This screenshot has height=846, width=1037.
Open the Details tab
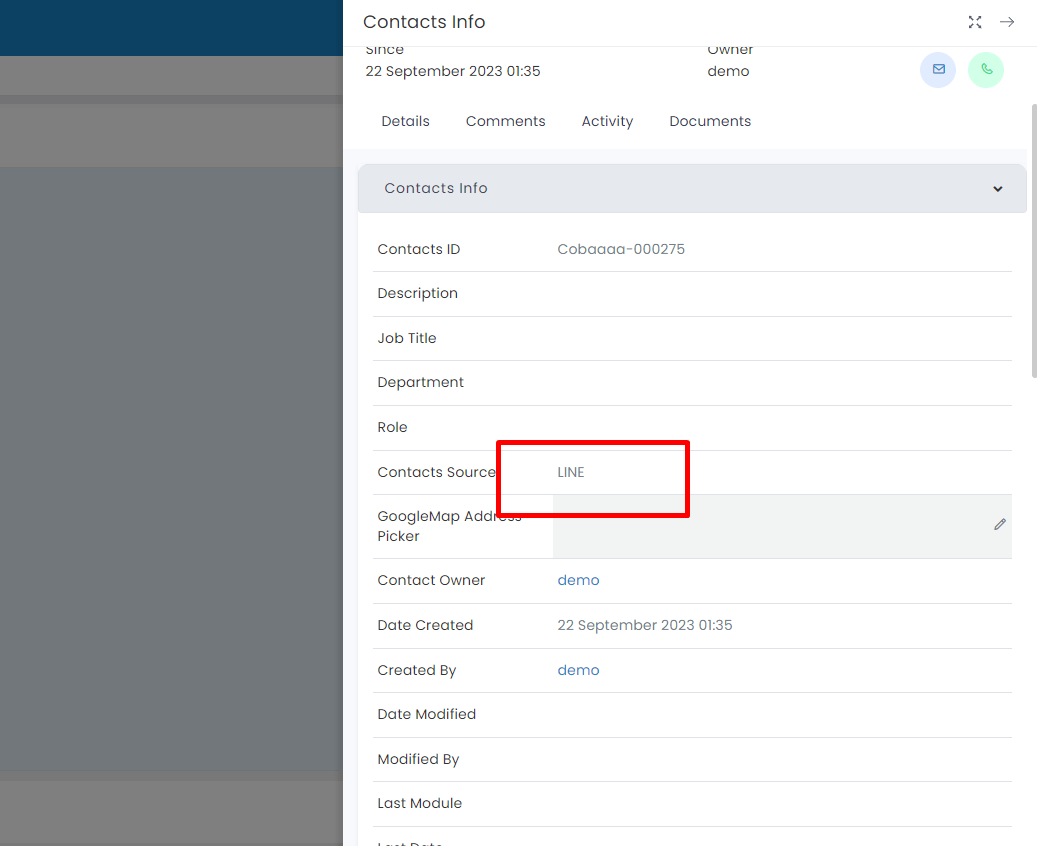tap(405, 121)
